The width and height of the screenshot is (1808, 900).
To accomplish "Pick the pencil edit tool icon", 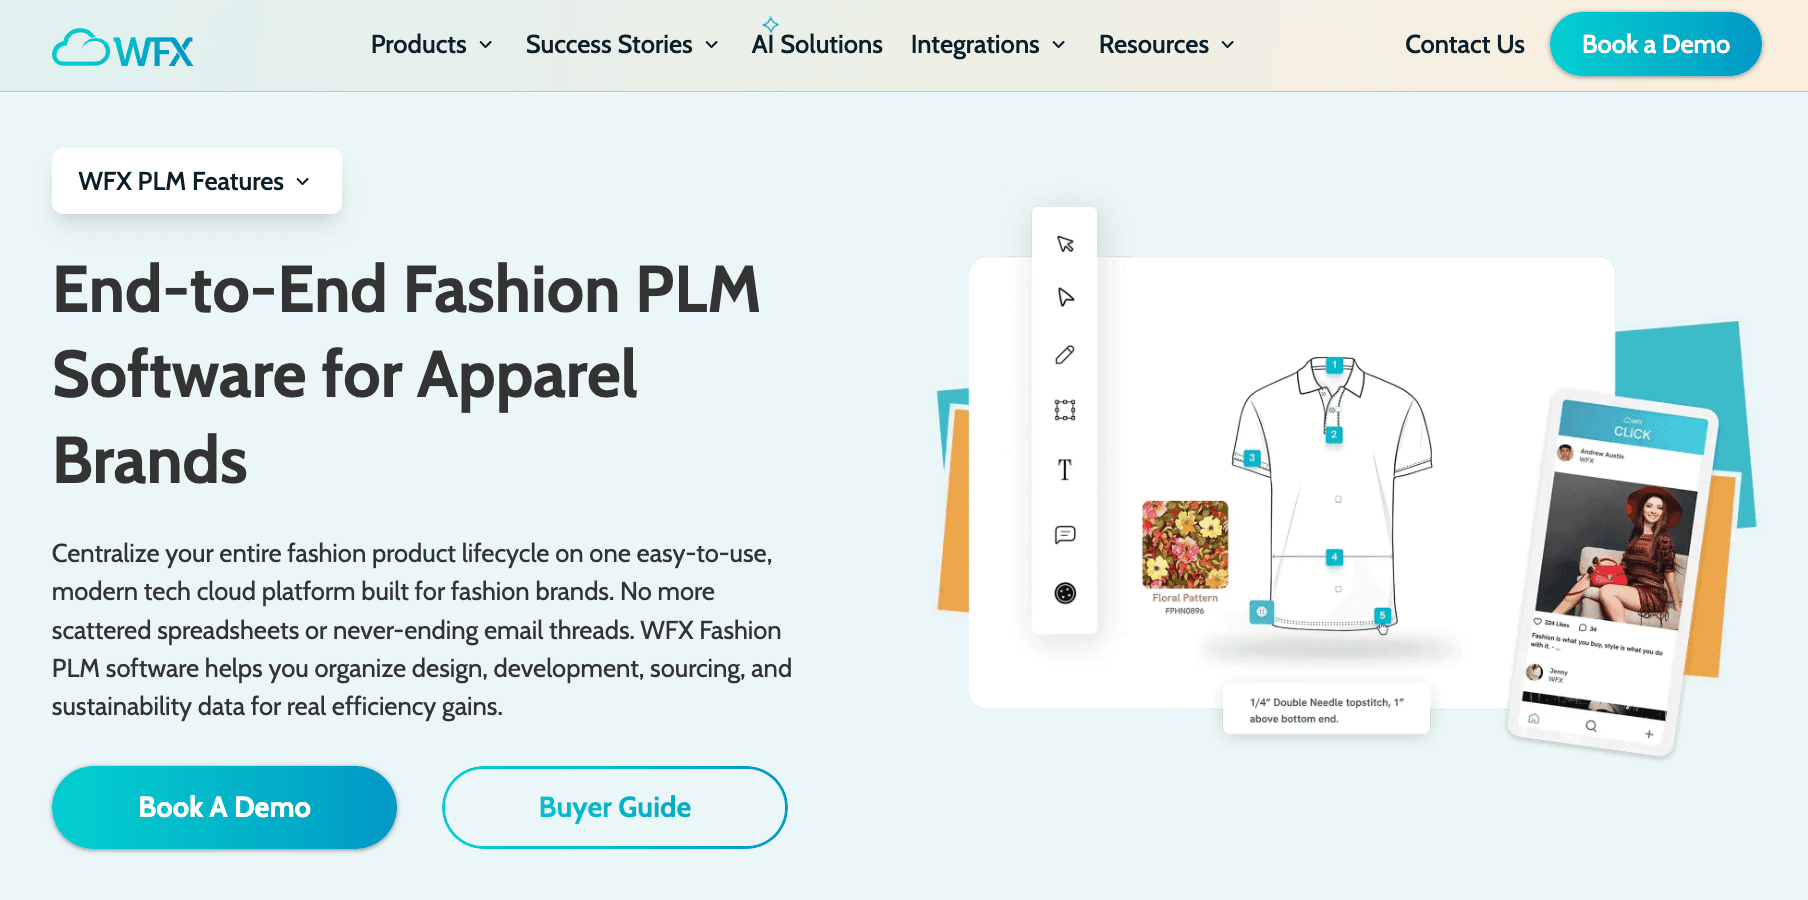I will (1065, 355).
